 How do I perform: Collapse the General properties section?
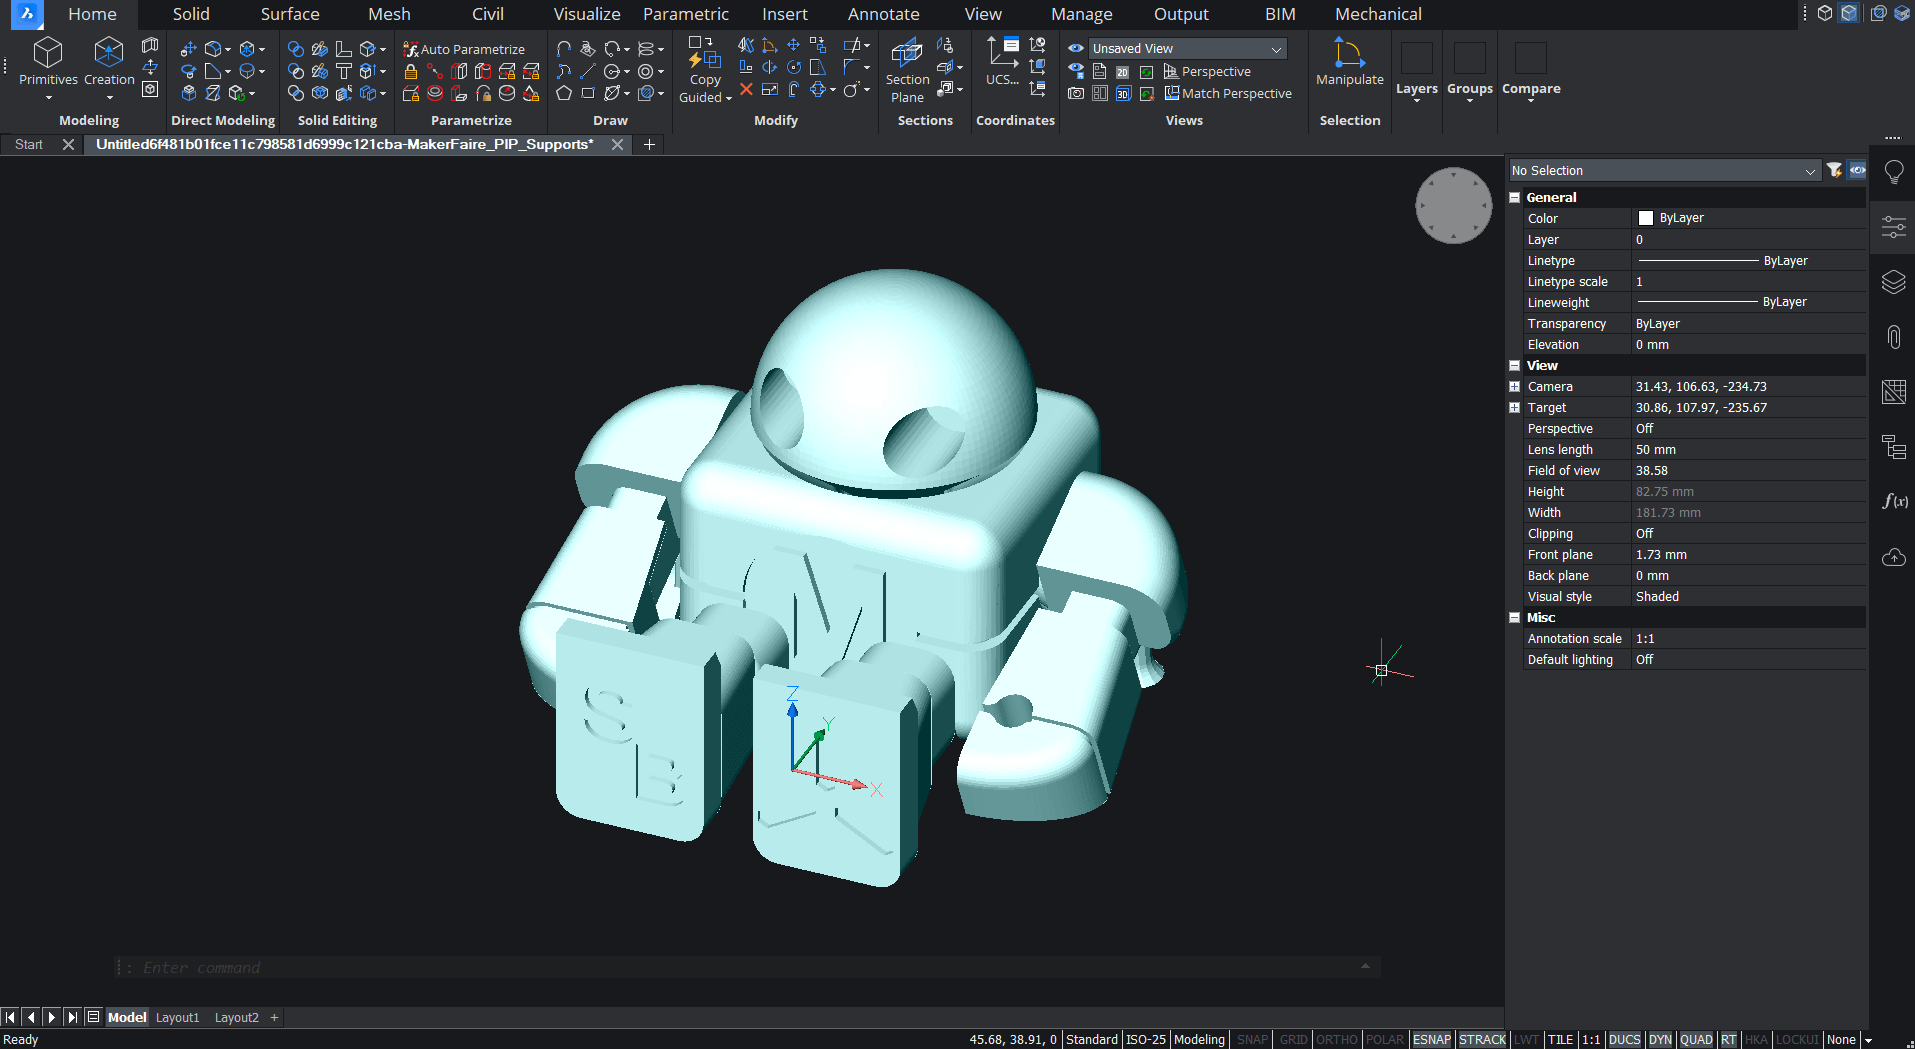pos(1515,198)
